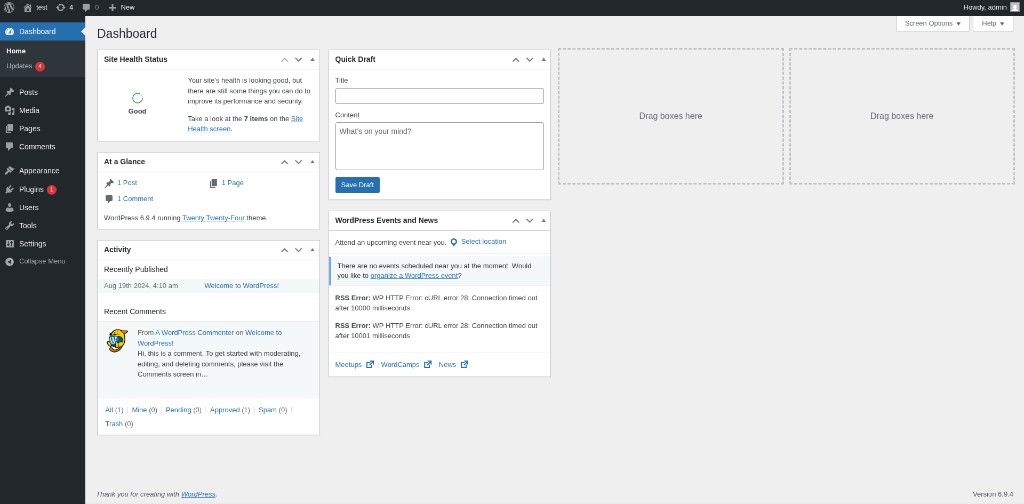Move Activity box up

coord(285,250)
